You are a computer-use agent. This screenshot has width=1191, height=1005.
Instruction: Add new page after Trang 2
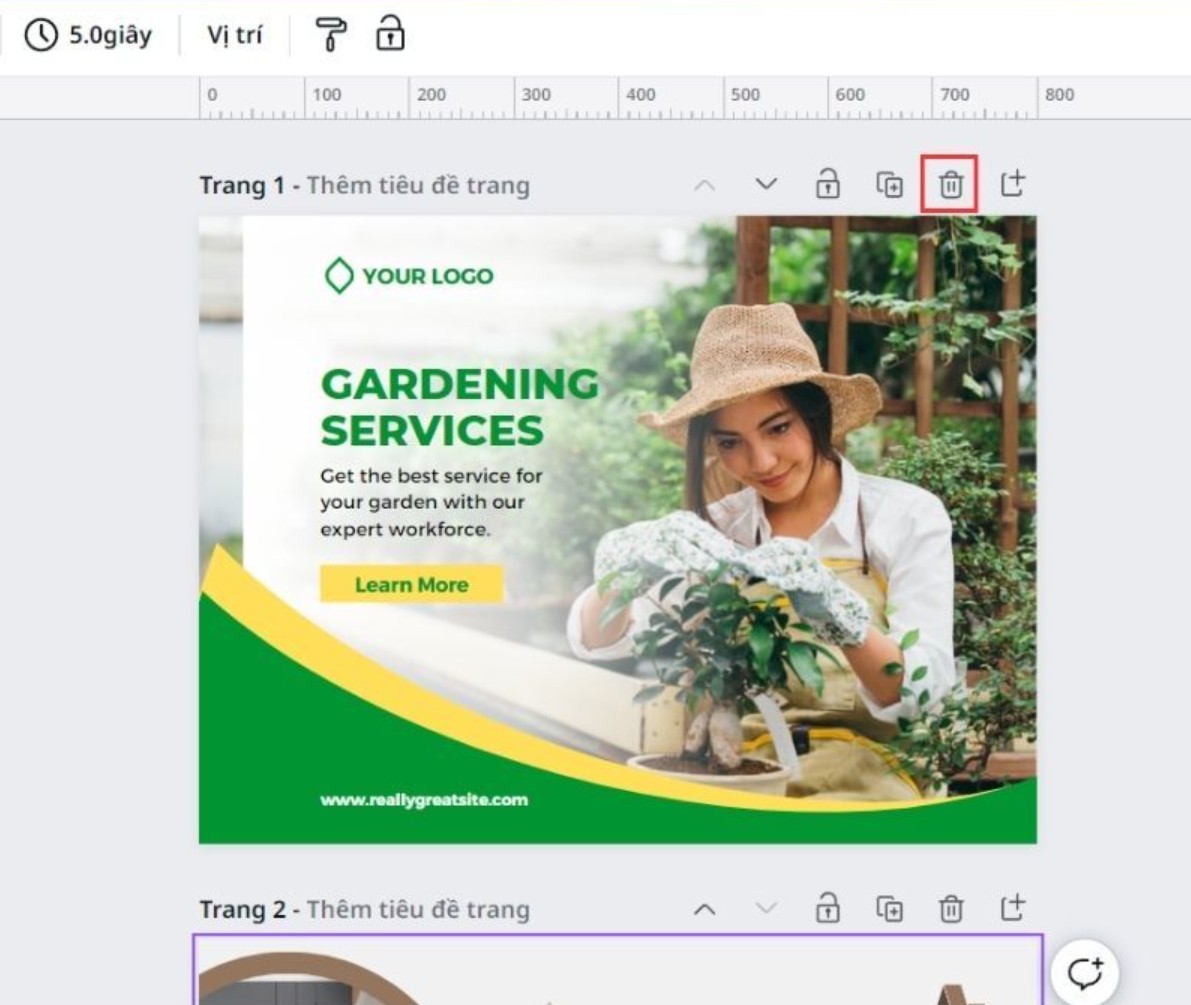(1013, 908)
